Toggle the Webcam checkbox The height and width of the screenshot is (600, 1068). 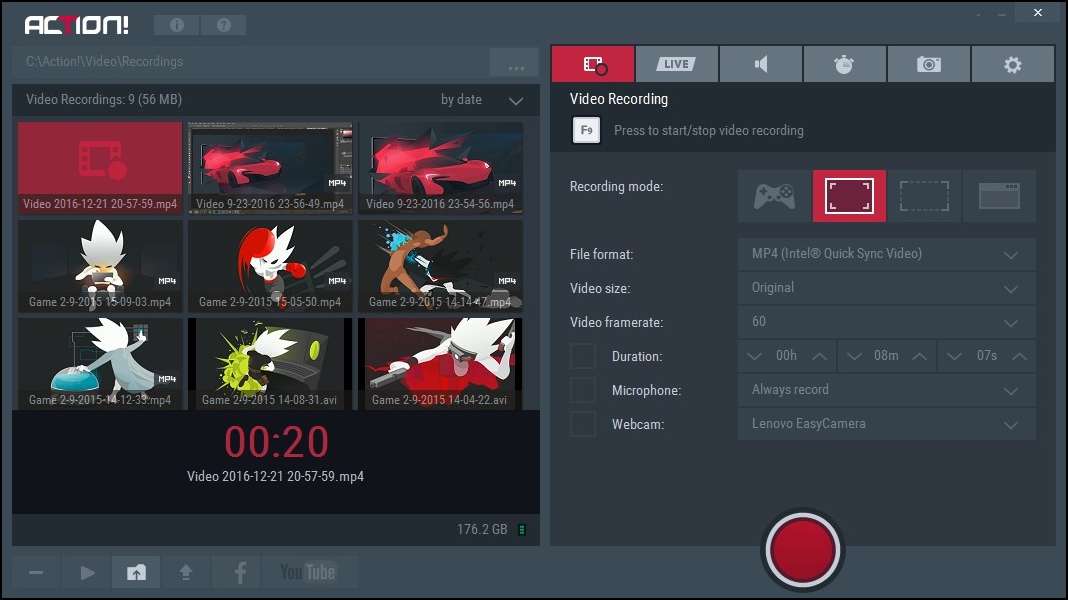click(x=582, y=424)
